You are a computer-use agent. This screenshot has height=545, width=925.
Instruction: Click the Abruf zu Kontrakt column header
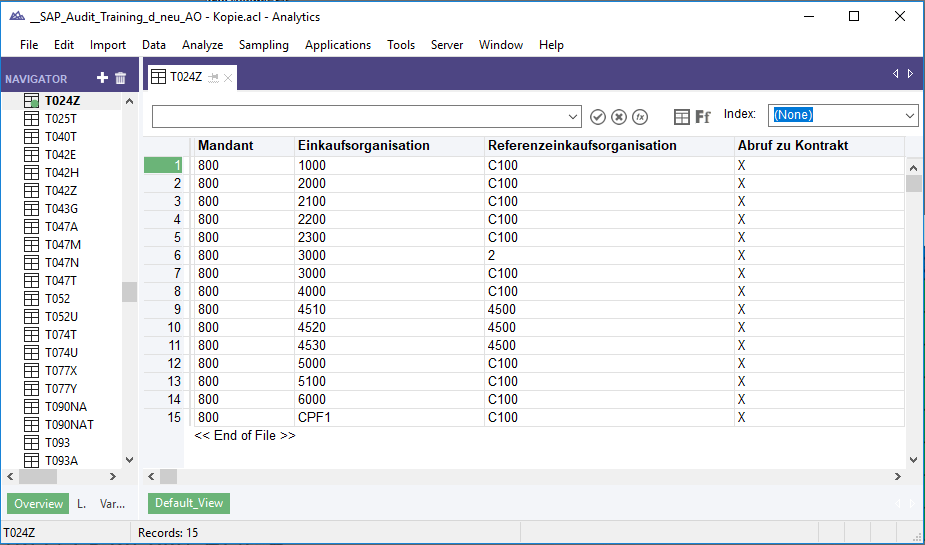(819, 146)
